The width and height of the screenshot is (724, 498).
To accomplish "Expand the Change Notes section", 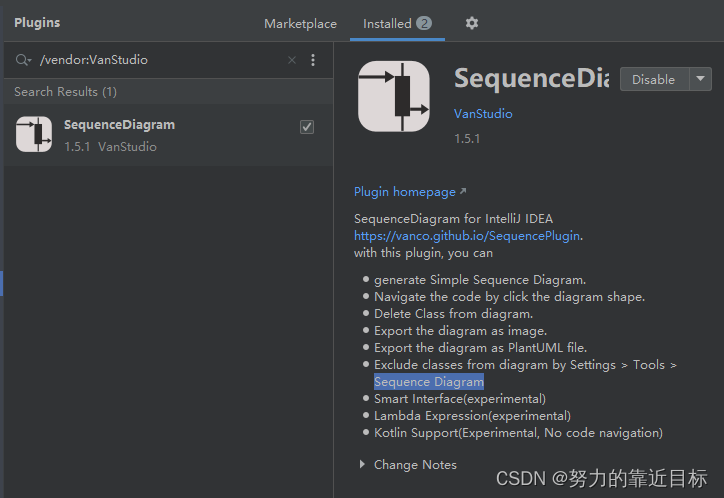I will click(x=362, y=464).
